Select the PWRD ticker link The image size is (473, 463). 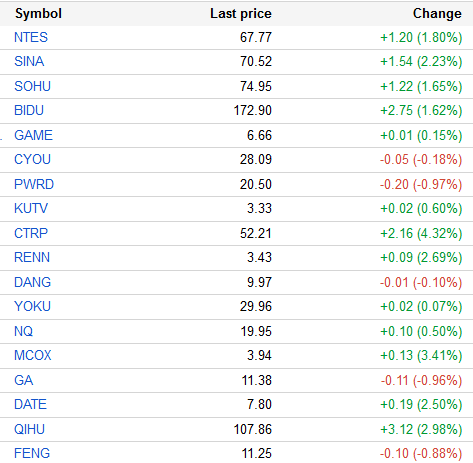pos(34,184)
